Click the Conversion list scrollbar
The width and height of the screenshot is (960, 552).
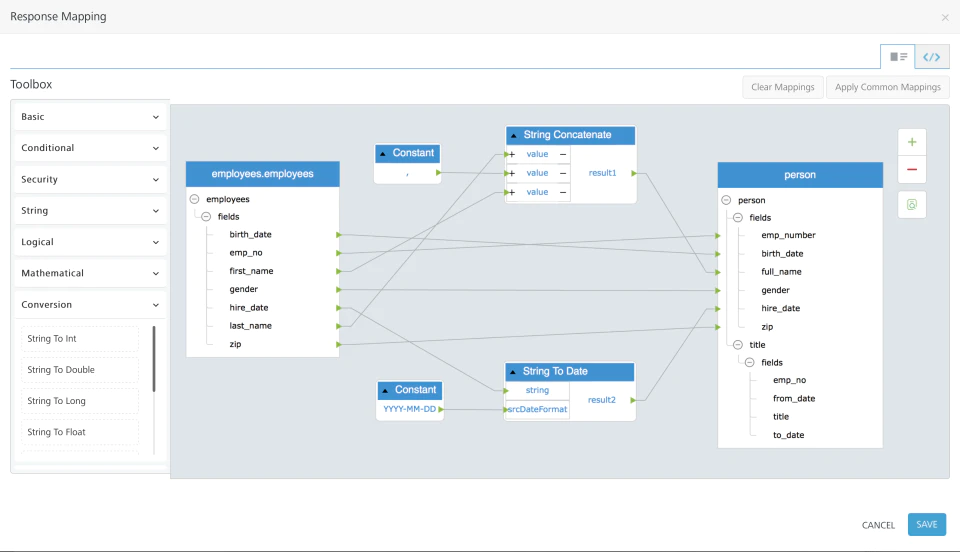154,359
